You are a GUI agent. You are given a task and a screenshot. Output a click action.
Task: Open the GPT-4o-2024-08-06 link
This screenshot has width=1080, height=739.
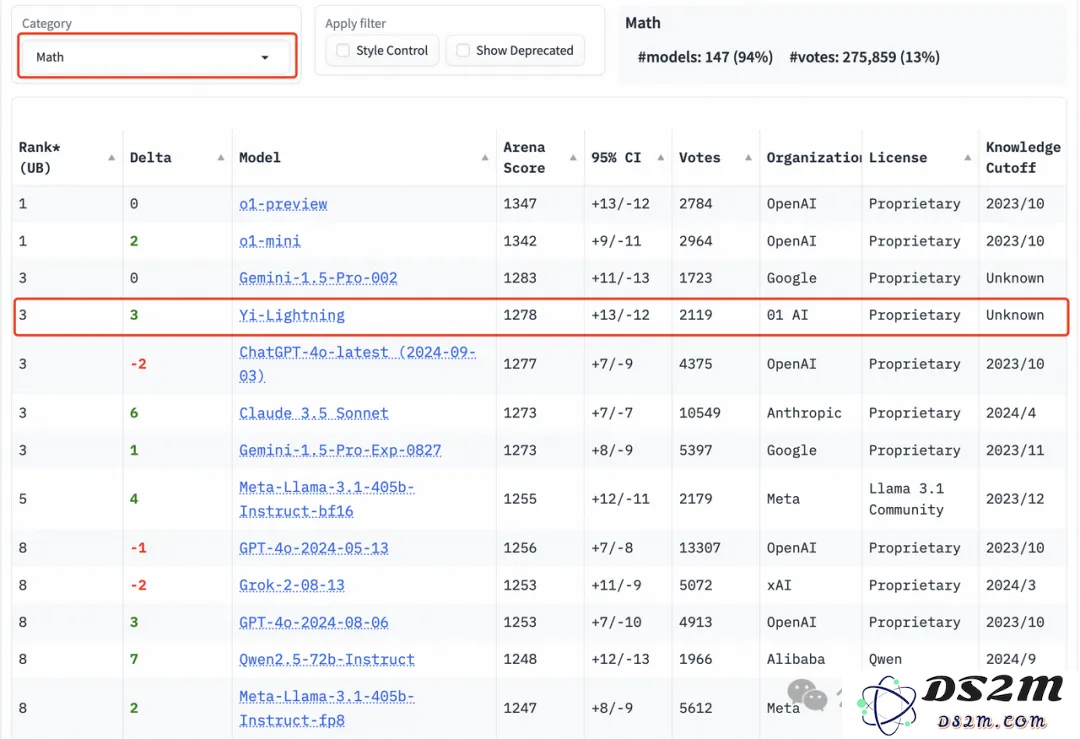click(313, 623)
